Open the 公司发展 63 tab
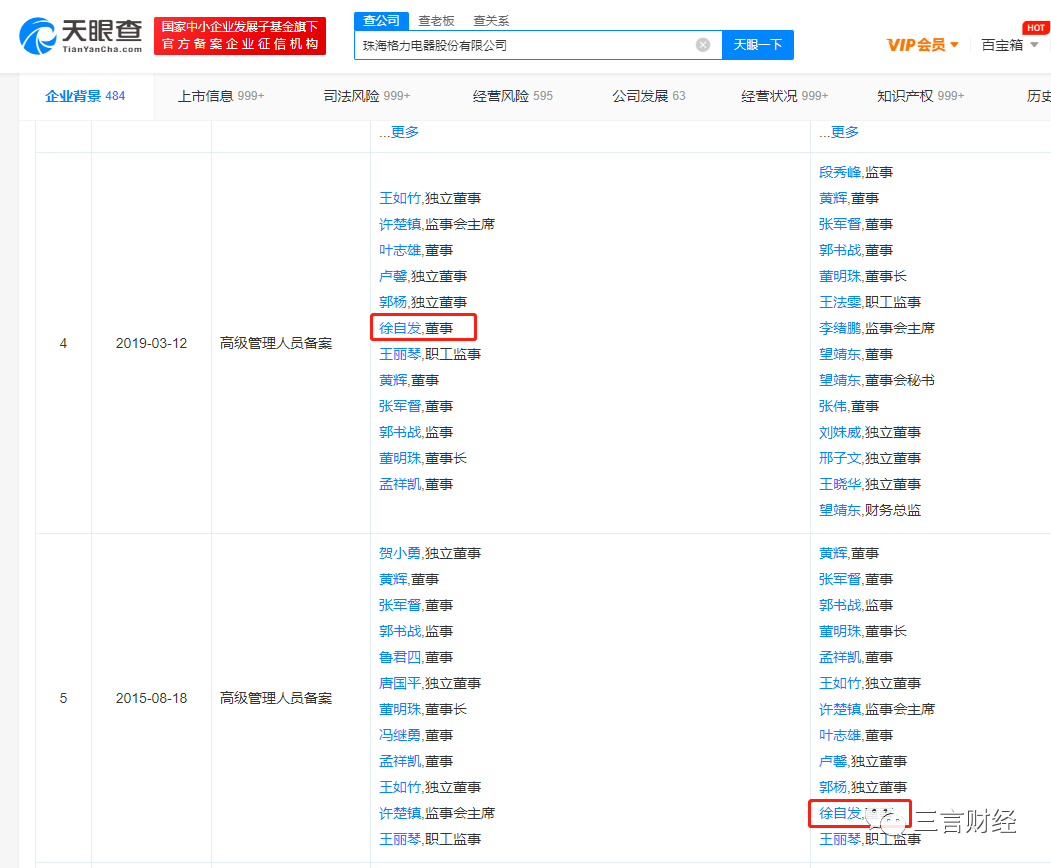This screenshot has height=868, width=1051. point(649,97)
